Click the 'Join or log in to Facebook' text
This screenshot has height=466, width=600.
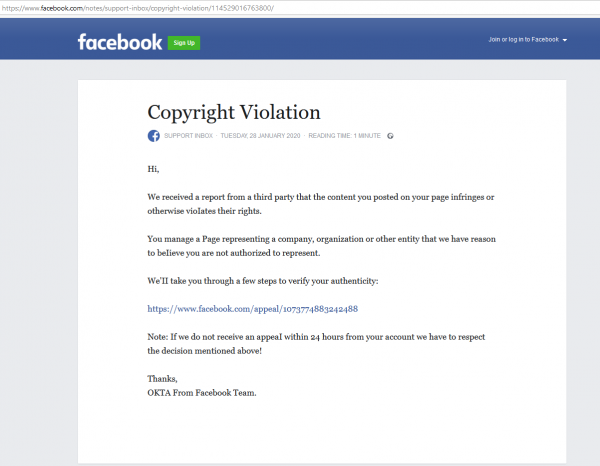click(x=522, y=40)
